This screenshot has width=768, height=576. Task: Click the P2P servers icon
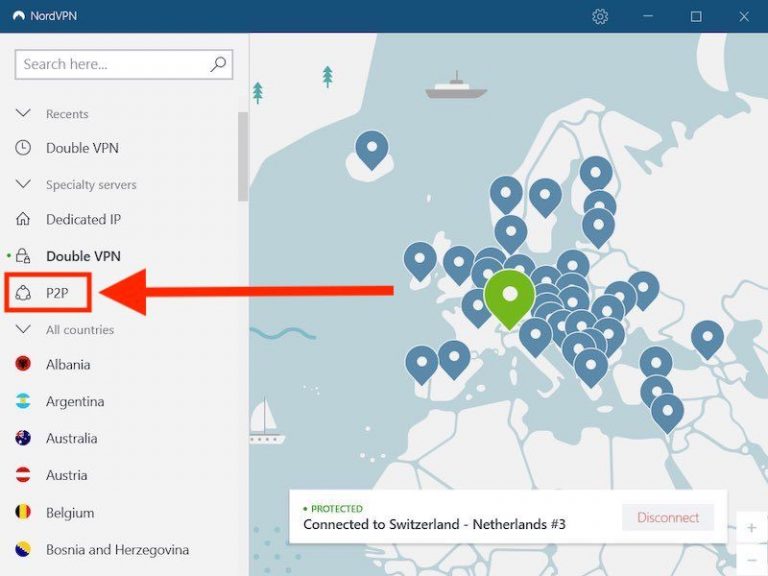click(23, 292)
